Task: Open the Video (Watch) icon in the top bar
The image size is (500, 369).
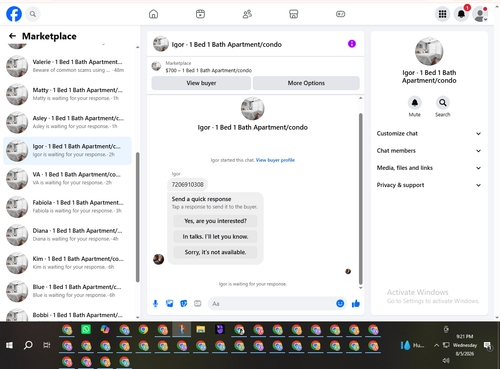Action: [x=200, y=14]
